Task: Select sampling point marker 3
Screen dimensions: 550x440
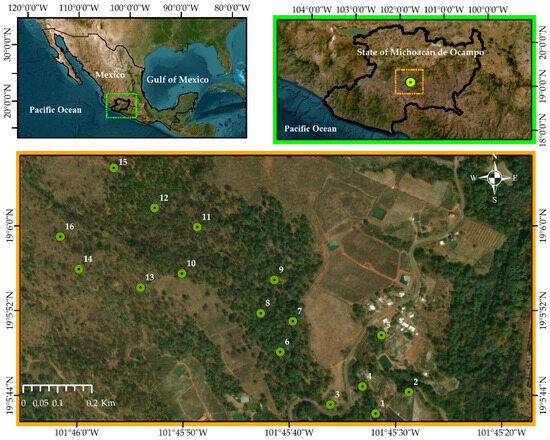Action: pyautogui.click(x=330, y=405)
